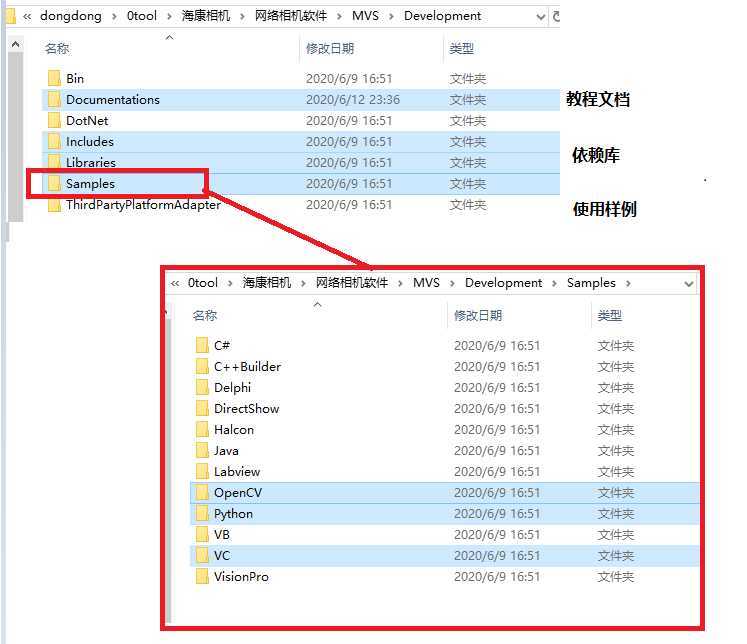The height and width of the screenshot is (644, 747).
Task: Select the Libraries folder name
Action: (91, 162)
